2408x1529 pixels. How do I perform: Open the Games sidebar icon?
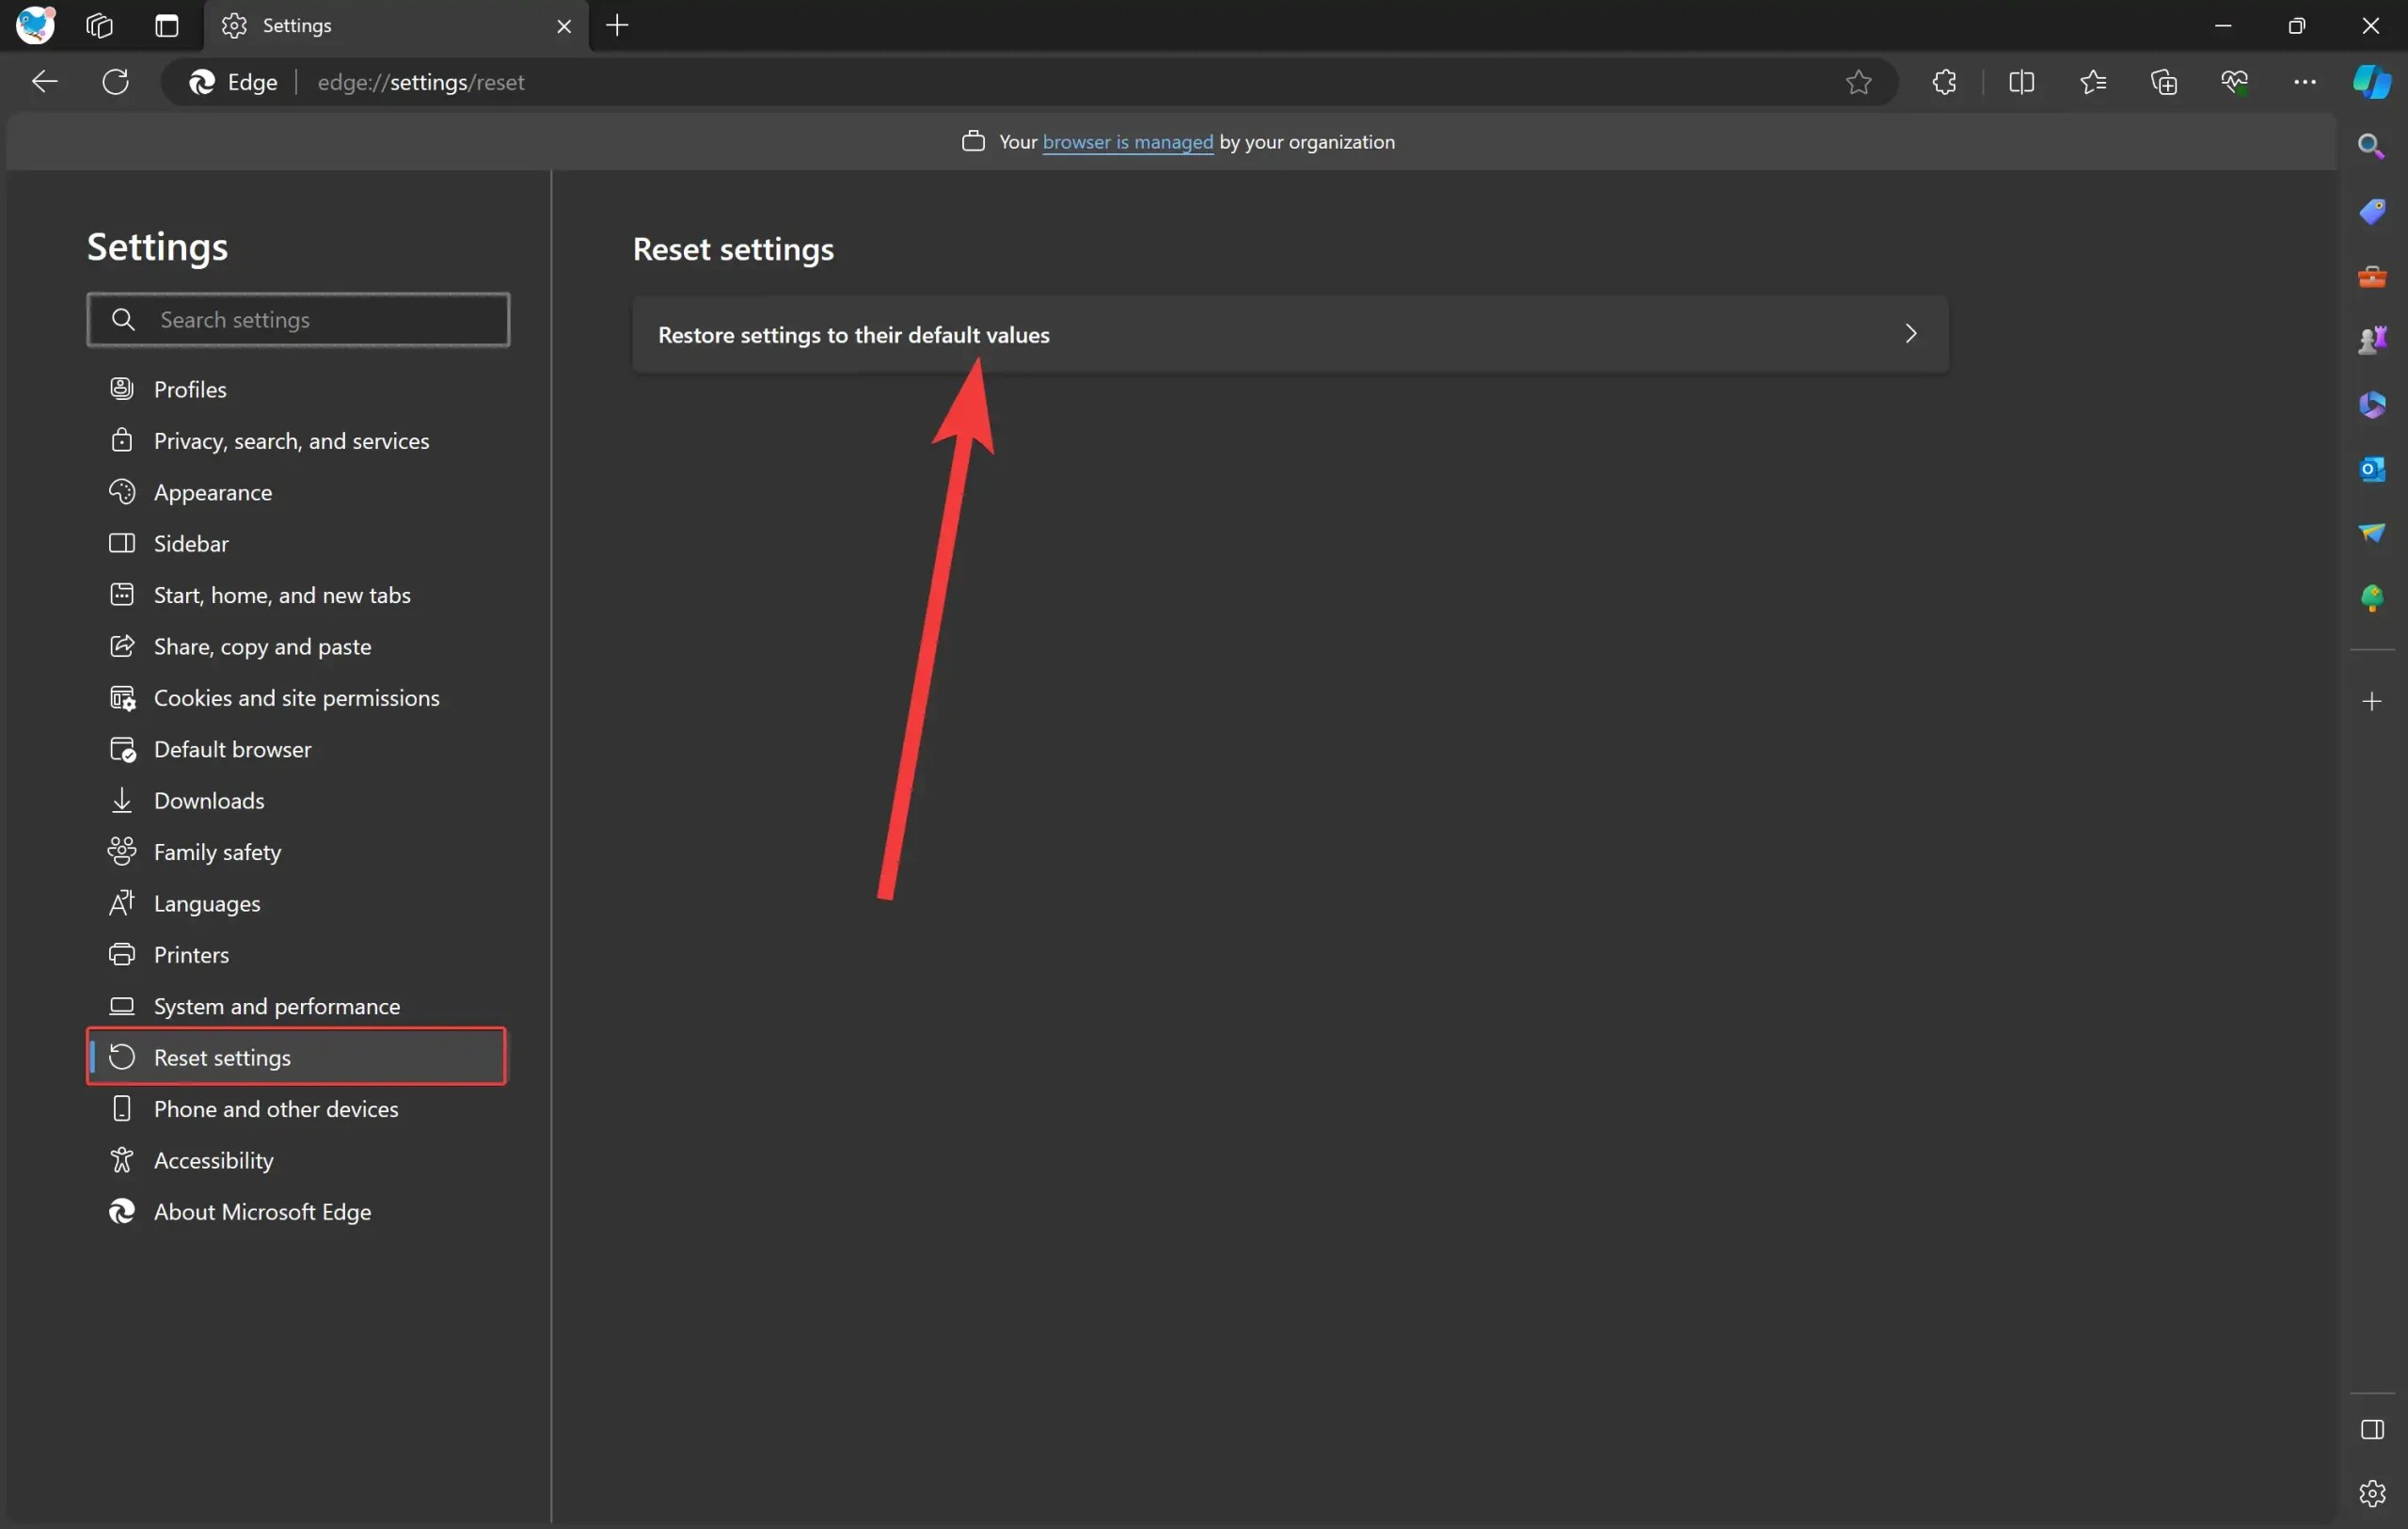coord(2371,339)
